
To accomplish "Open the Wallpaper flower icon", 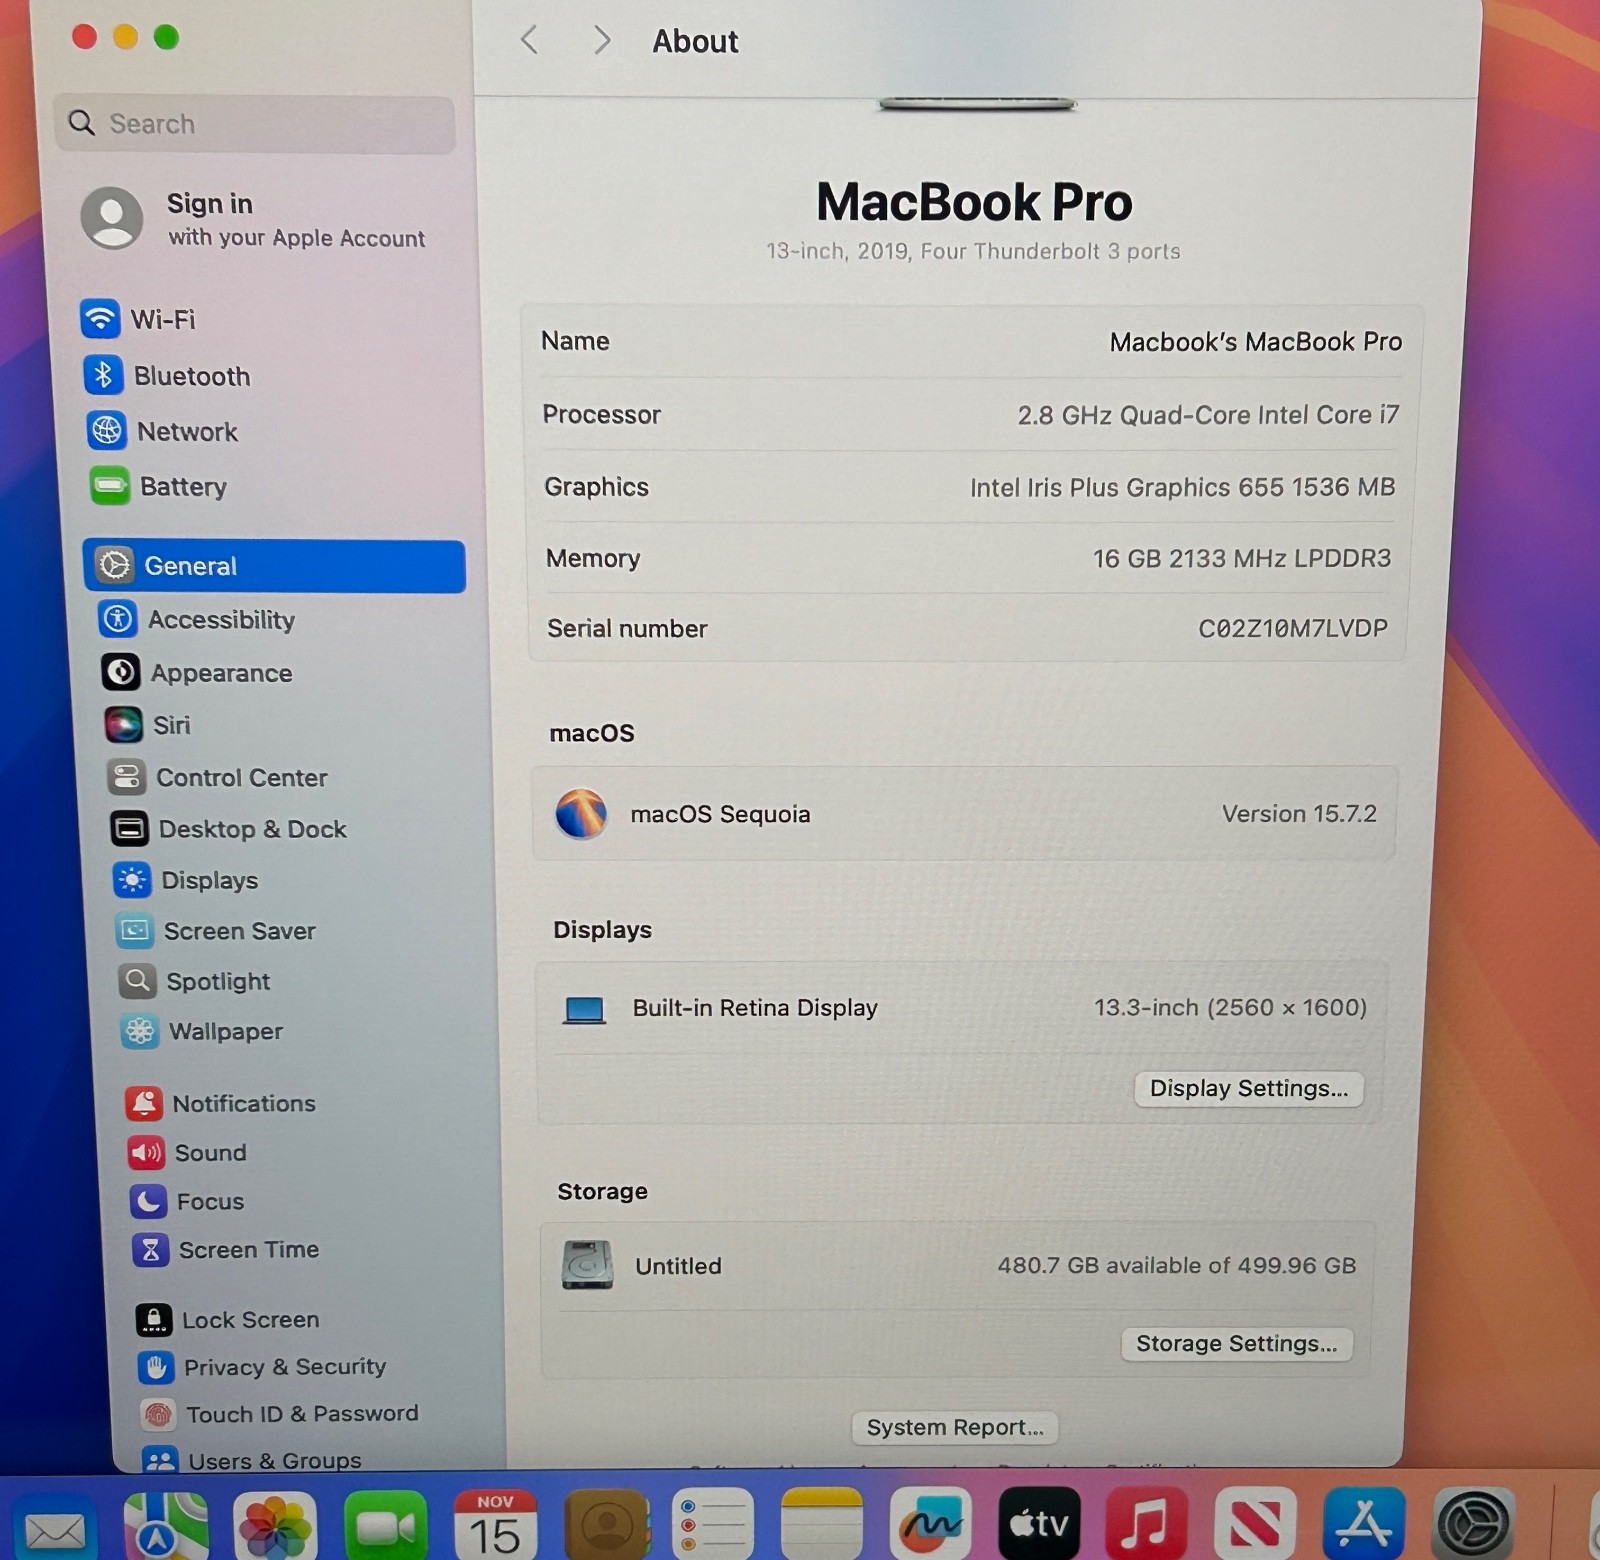I will pos(141,1031).
